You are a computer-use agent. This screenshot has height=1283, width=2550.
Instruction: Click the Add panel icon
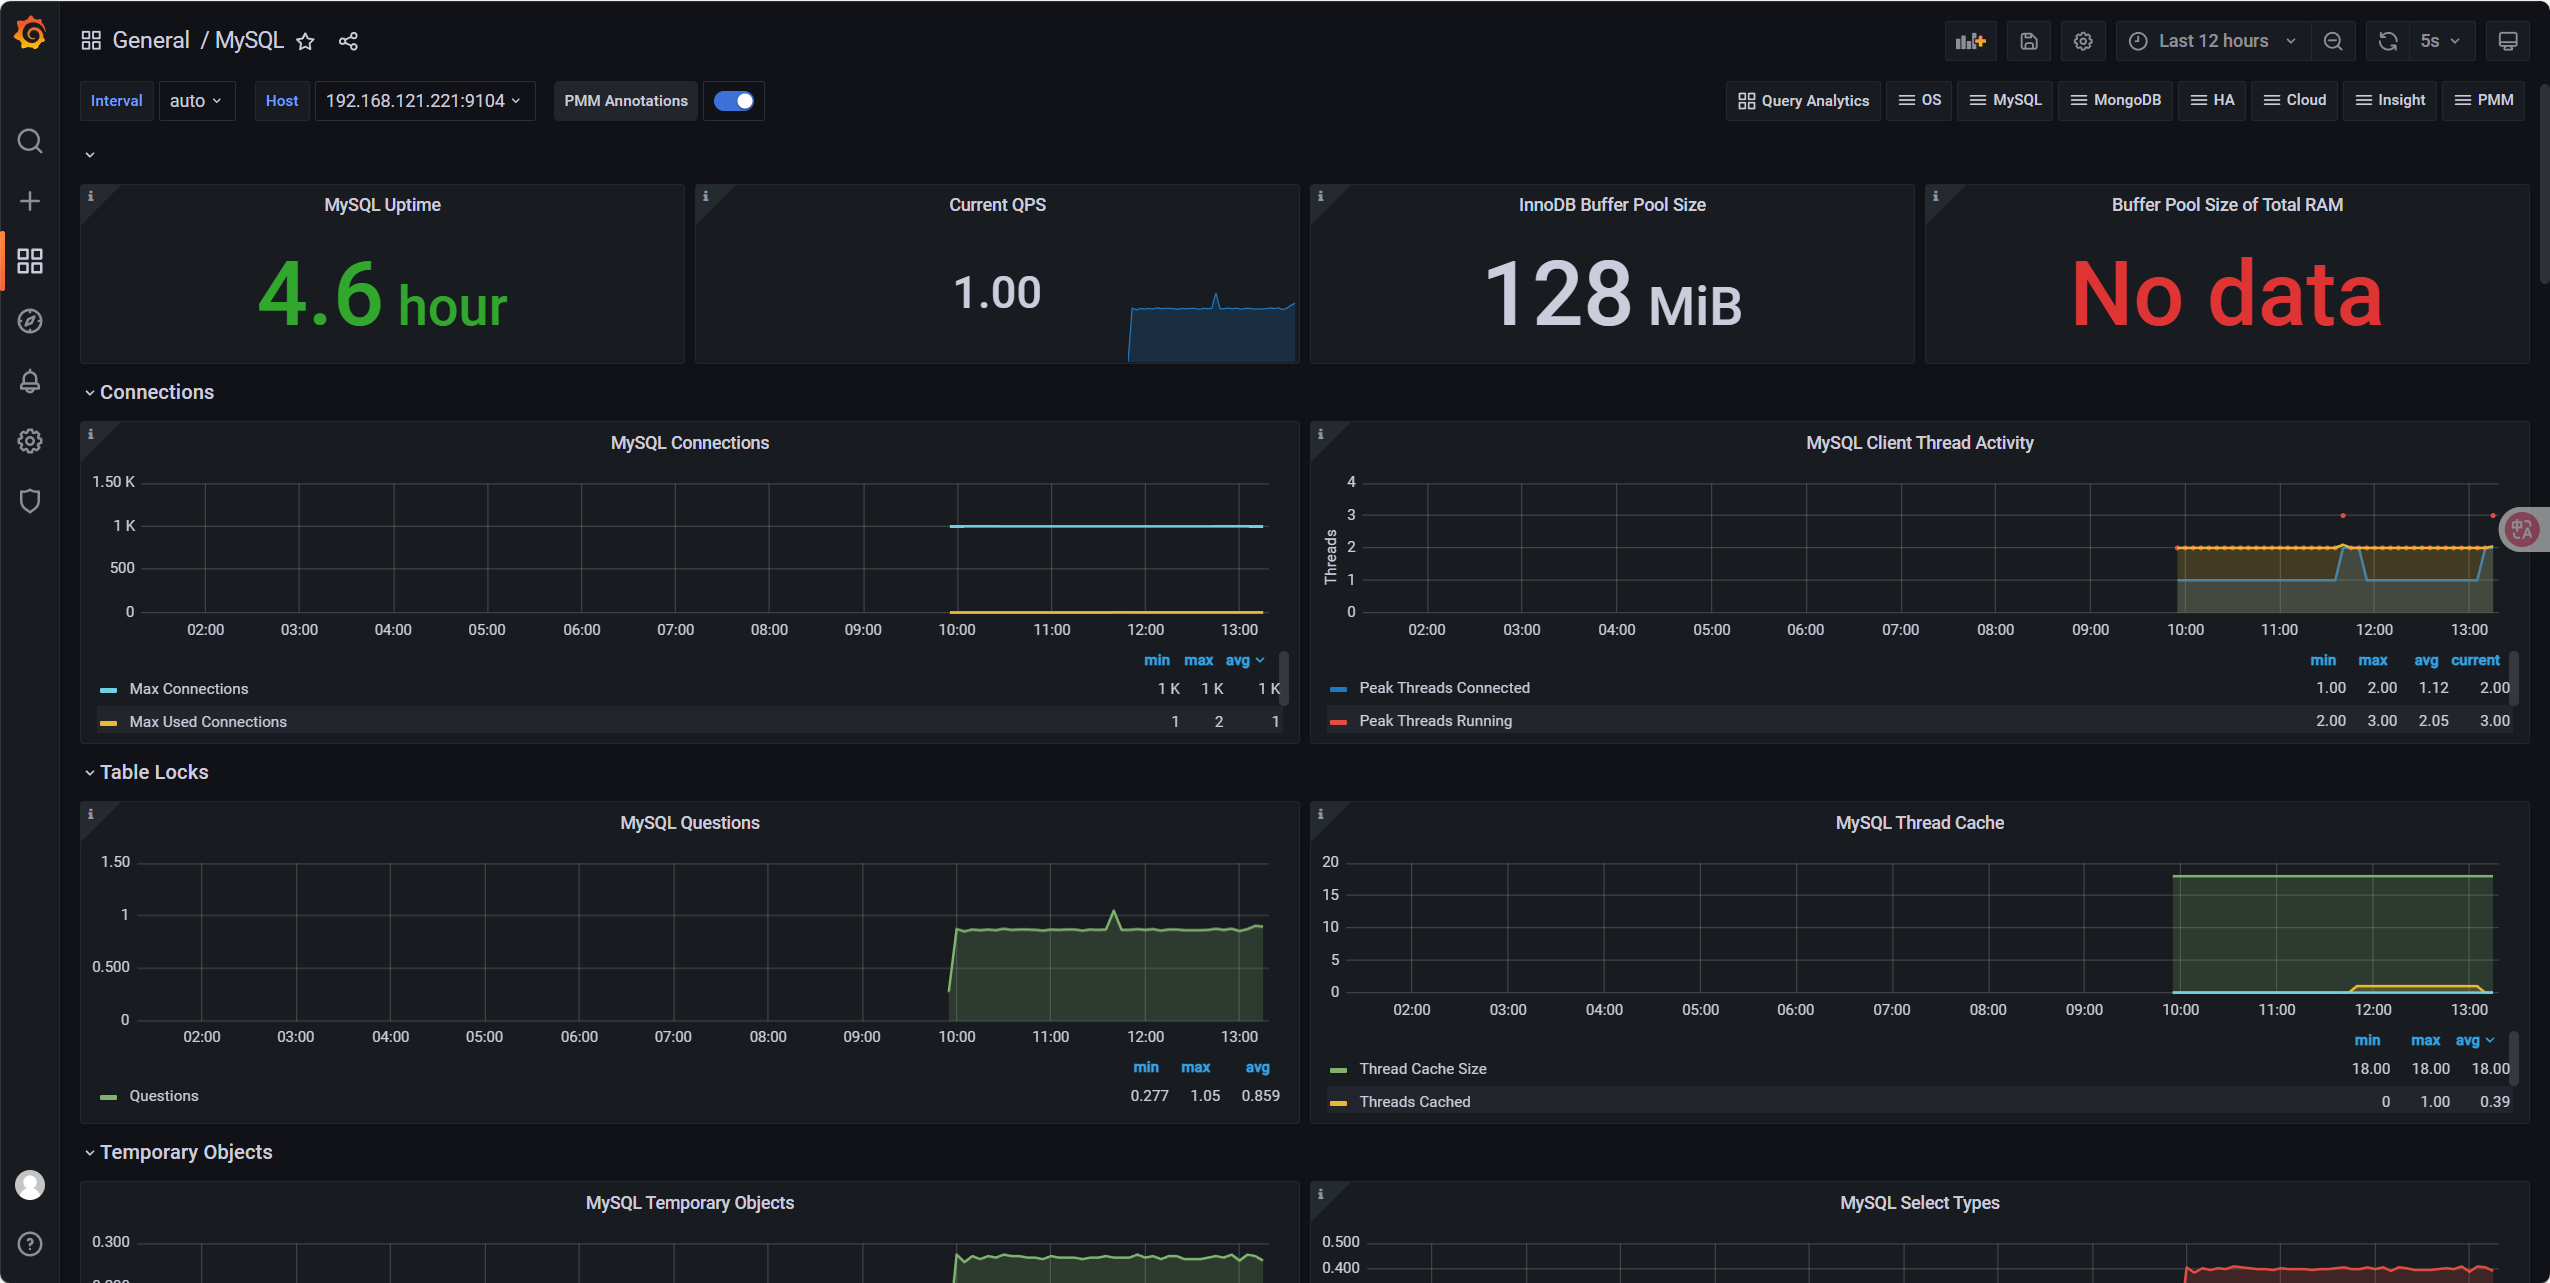[1971, 41]
